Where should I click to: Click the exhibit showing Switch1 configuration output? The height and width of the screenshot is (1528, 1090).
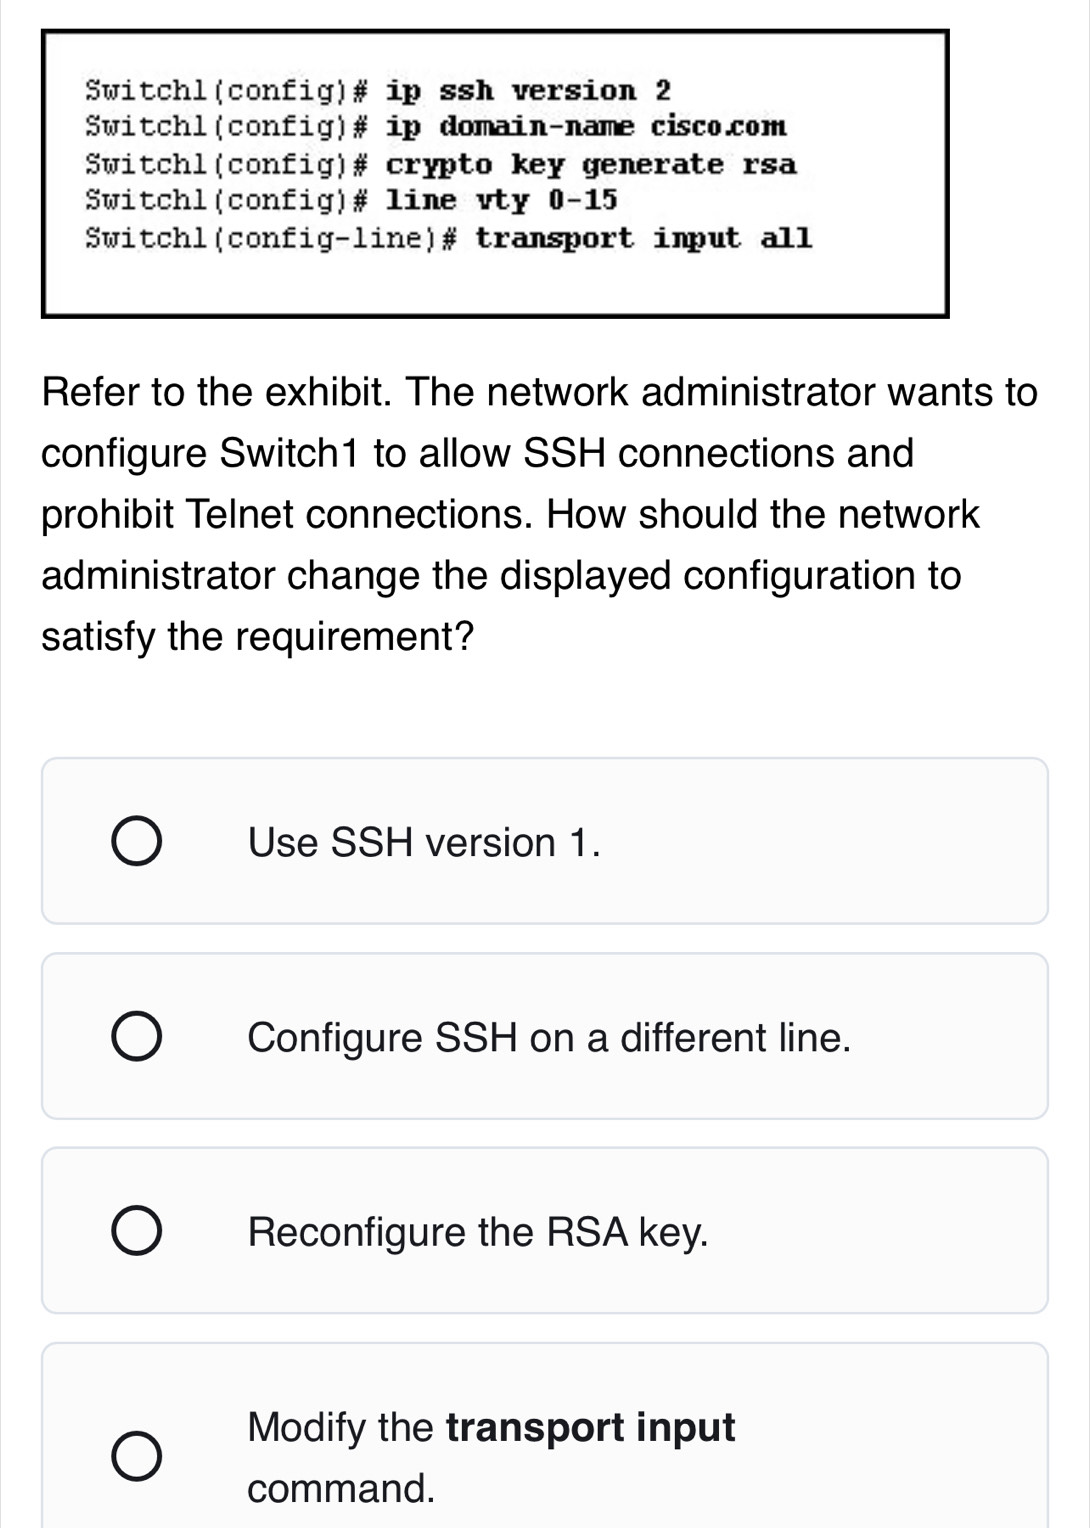click(497, 172)
